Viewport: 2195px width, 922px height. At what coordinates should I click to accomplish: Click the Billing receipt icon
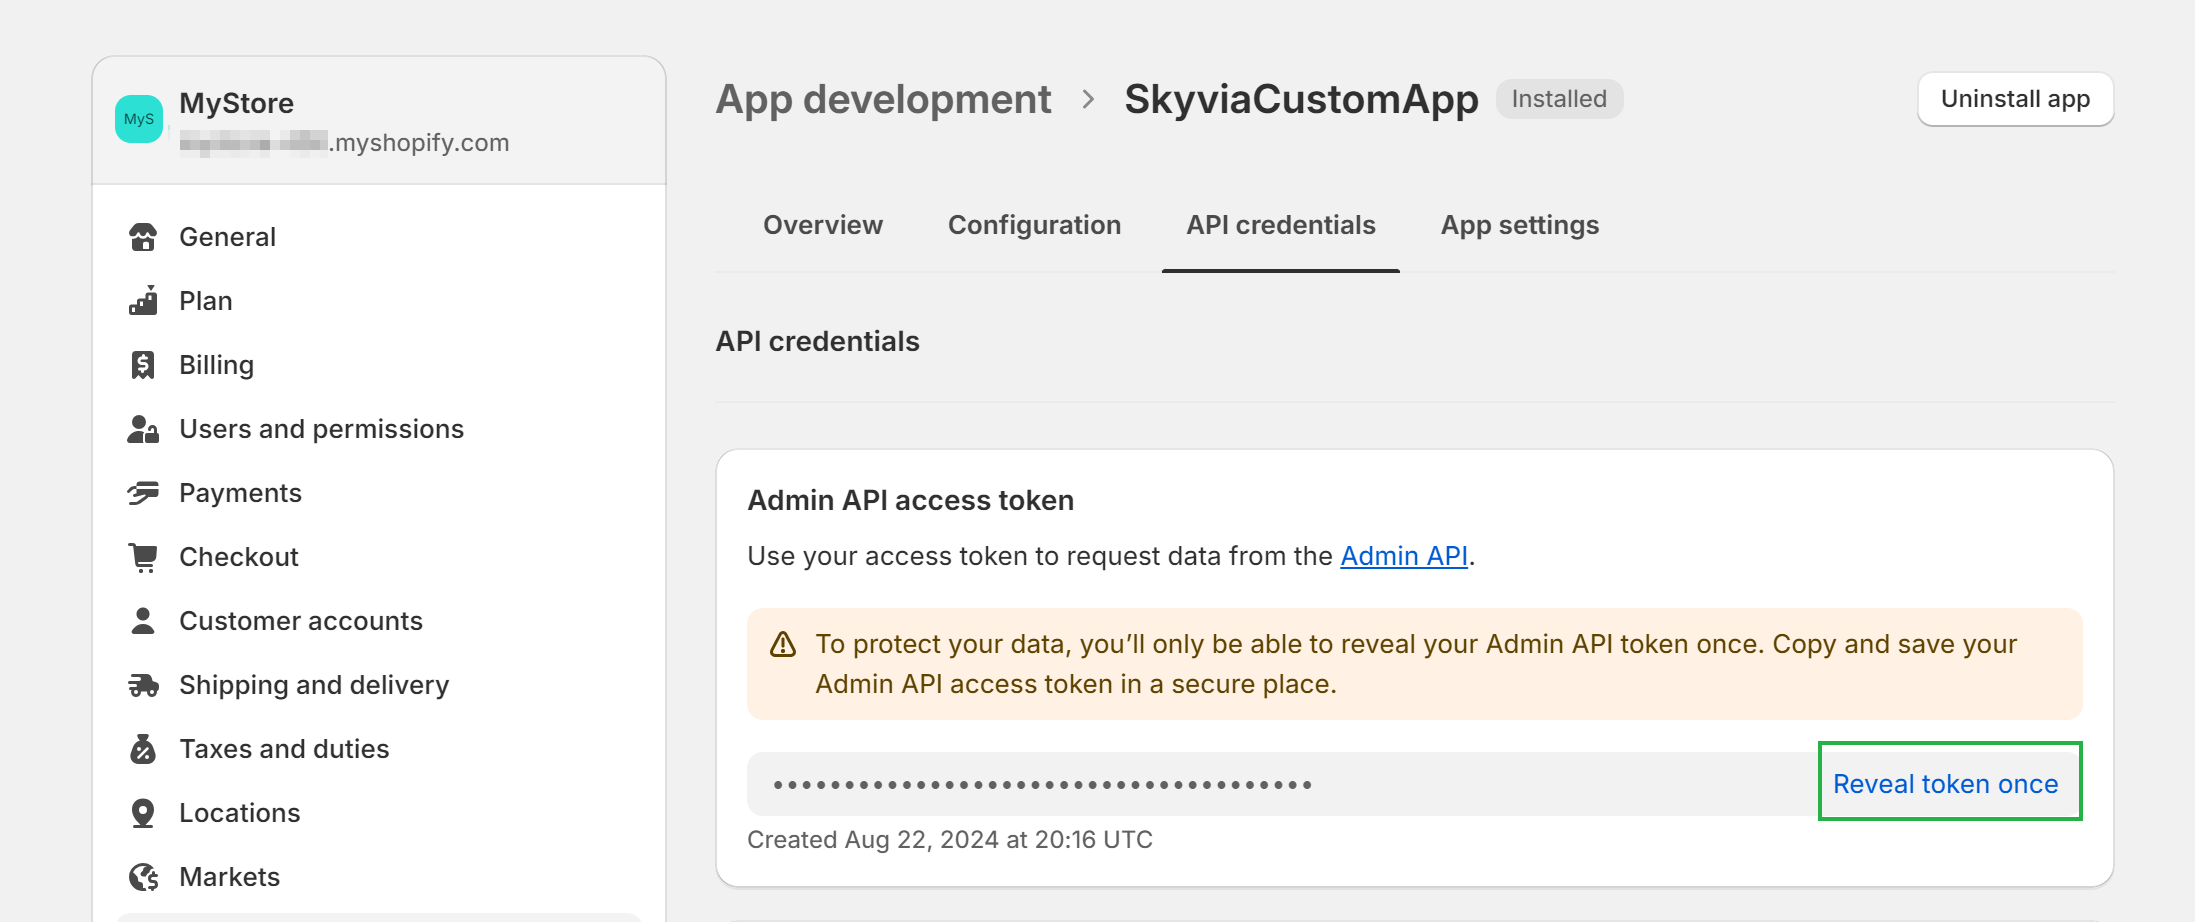pos(143,365)
